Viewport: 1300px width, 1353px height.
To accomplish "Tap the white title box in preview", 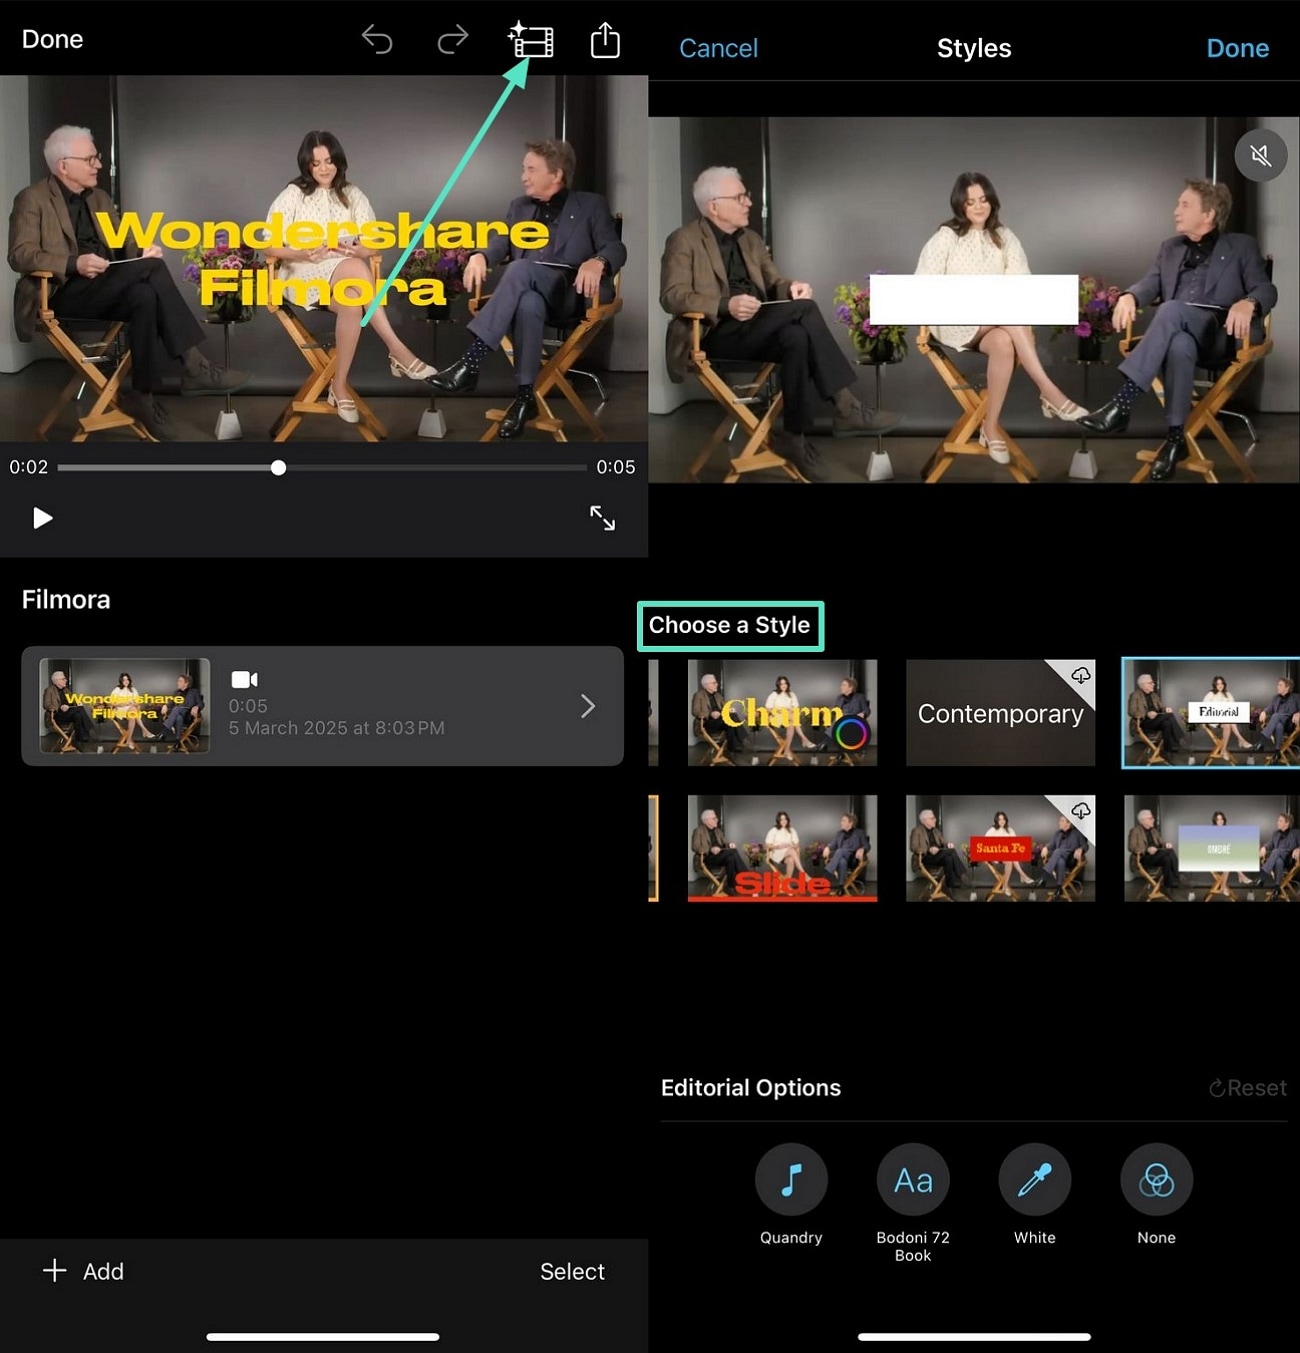I will click(973, 299).
